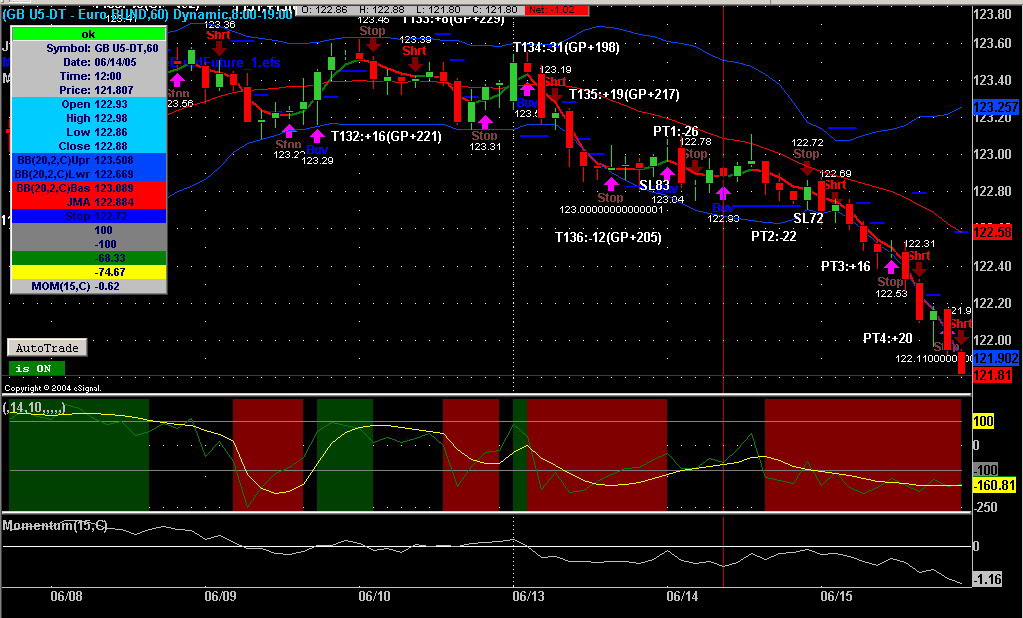
Task: Click the Stop down arrow labeled 122.72
Action: (807, 168)
